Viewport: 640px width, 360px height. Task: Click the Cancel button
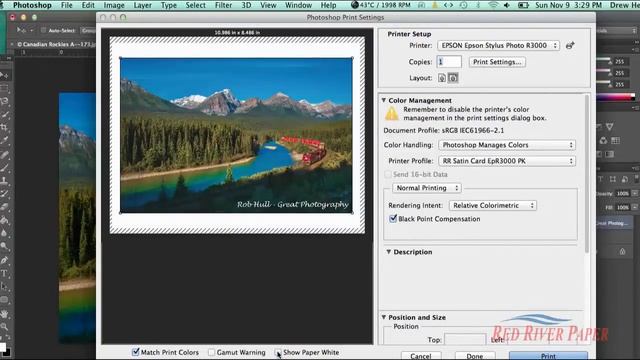pyautogui.click(x=421, y=356)
